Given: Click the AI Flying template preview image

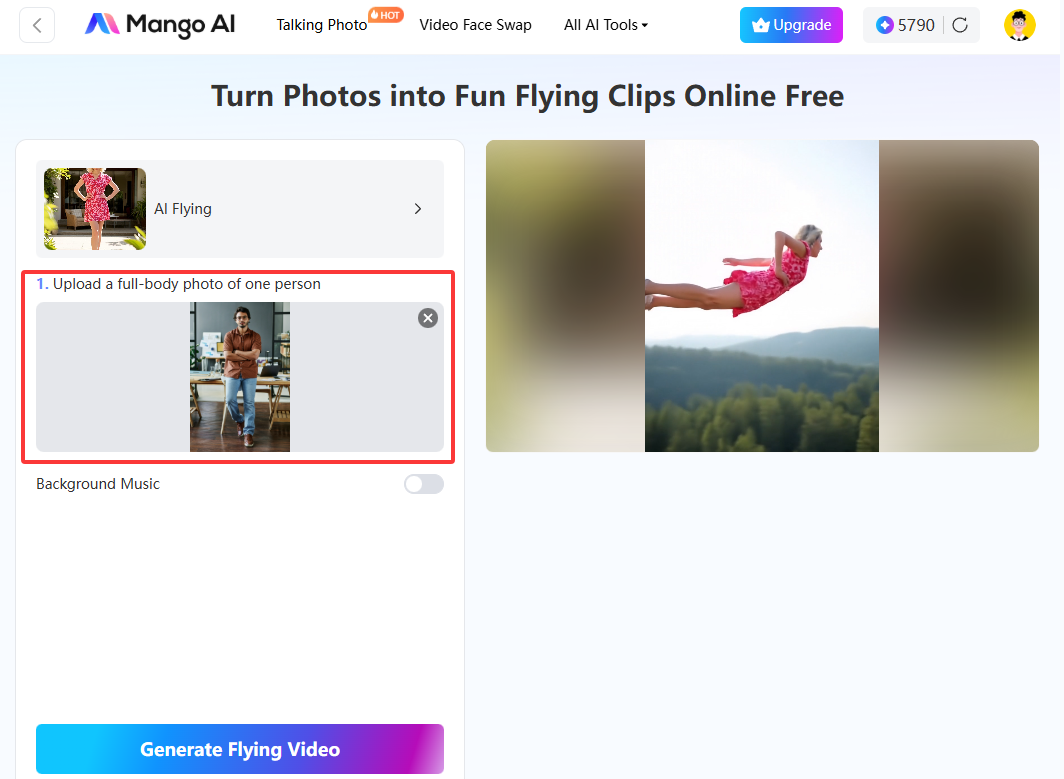Looking at the screenshot, I should 93,209.
